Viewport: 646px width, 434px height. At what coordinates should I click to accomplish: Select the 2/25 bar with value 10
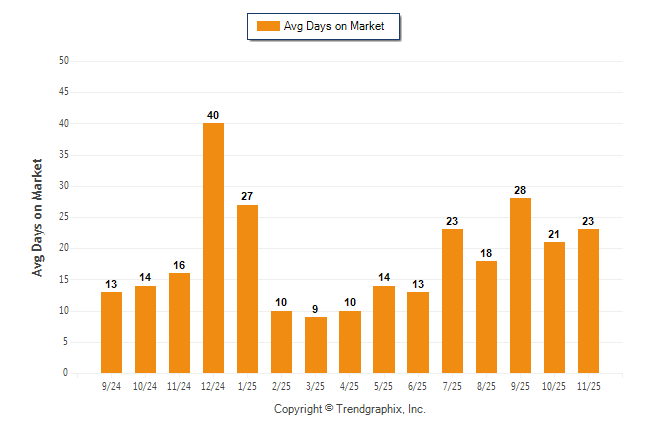[281, 342]
